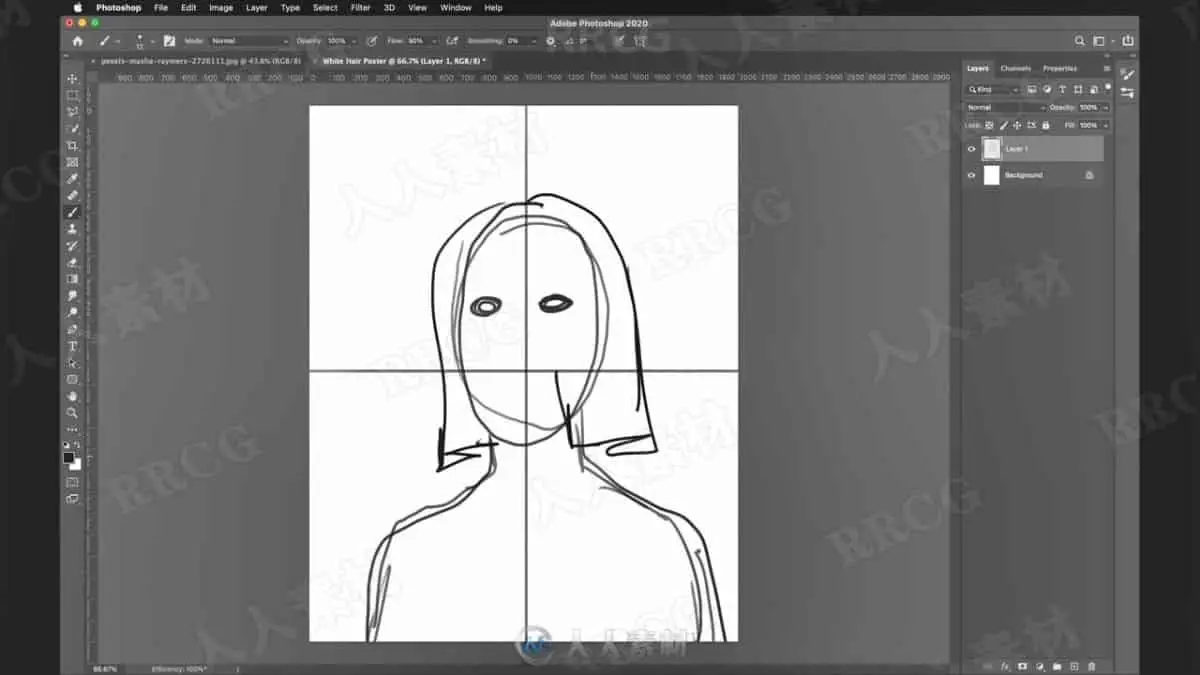The image size is (1200, 675).
Task: Click the zoom percentage field at bottom
Action: [103, 669]
